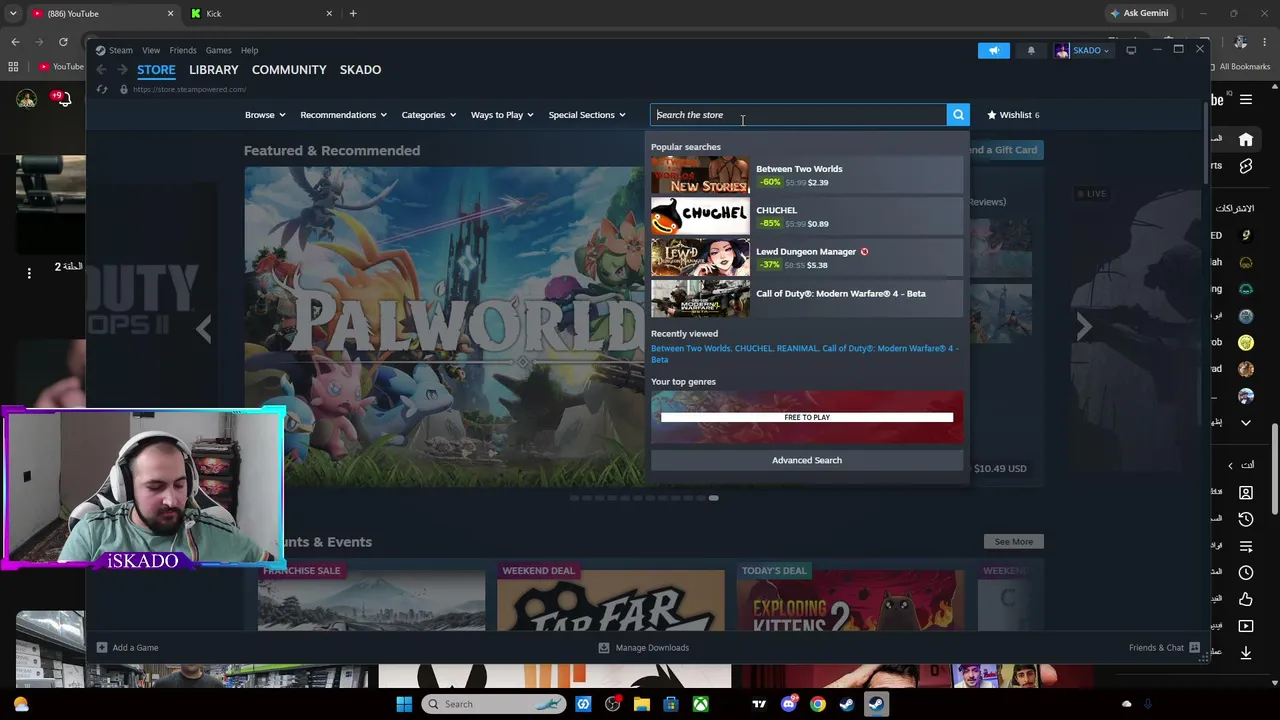The image size is (1280, 720).
Task: Open a new Chrome tab
Action: [353, 14]
